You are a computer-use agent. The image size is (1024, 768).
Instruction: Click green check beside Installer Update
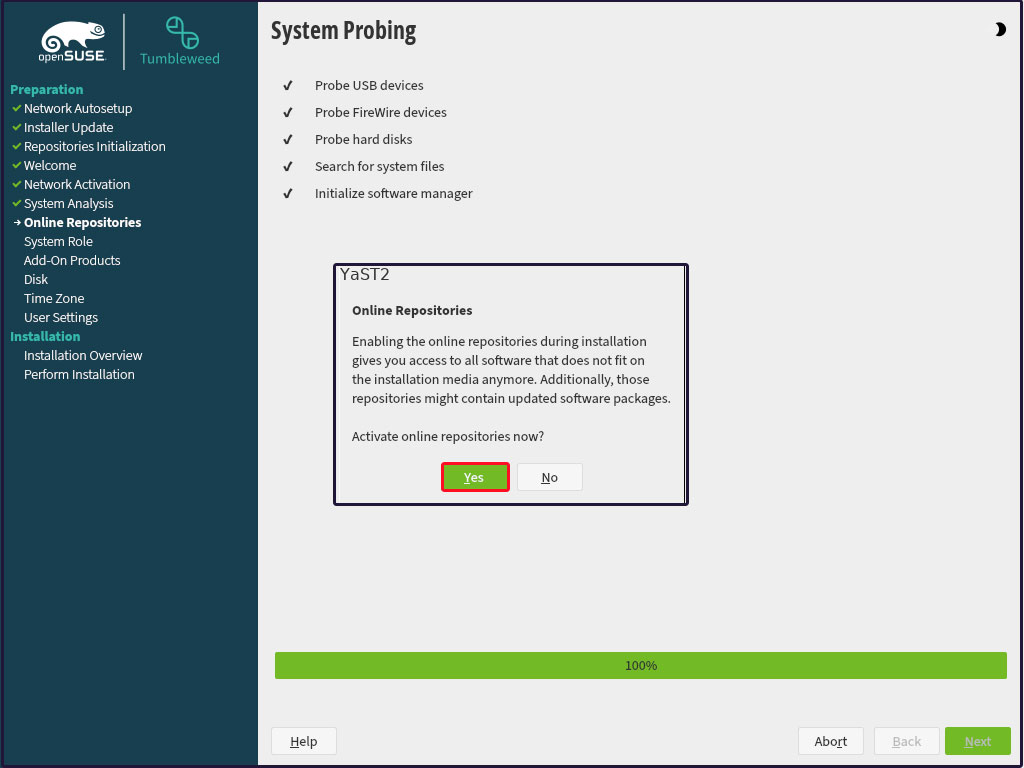(x=16, y=127)
